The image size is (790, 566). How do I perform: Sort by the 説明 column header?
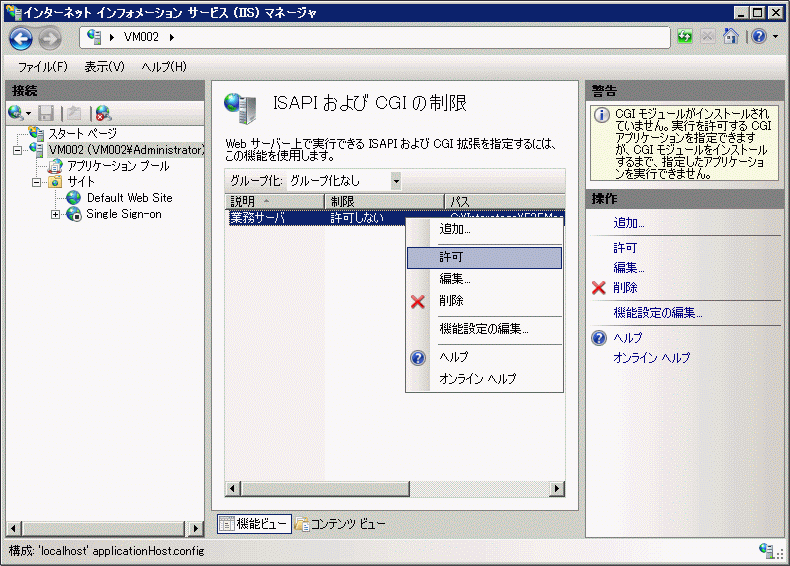point(274,202)
